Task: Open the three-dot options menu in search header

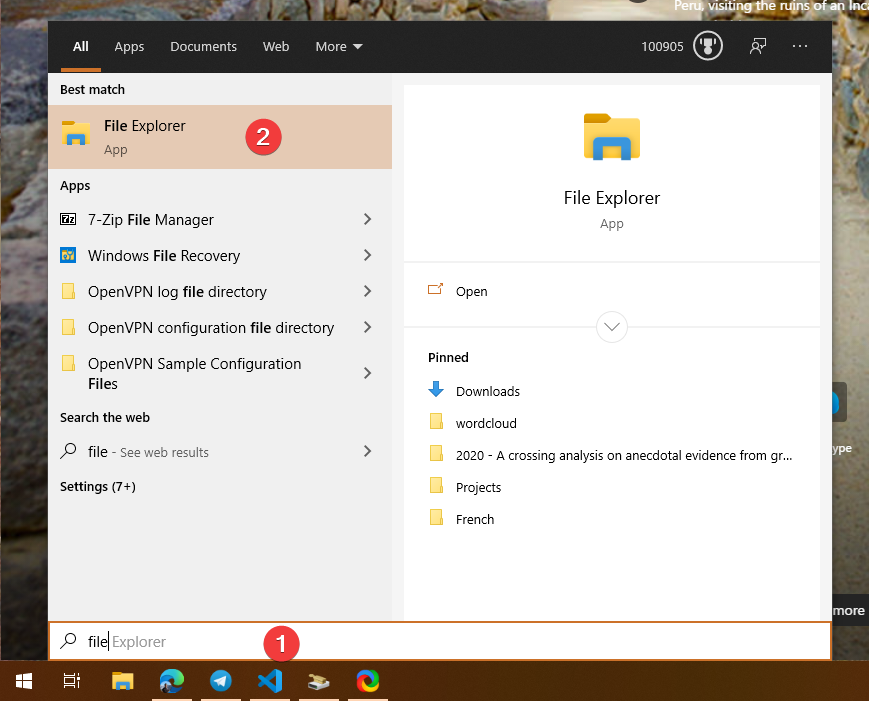Action: (800, 46)
